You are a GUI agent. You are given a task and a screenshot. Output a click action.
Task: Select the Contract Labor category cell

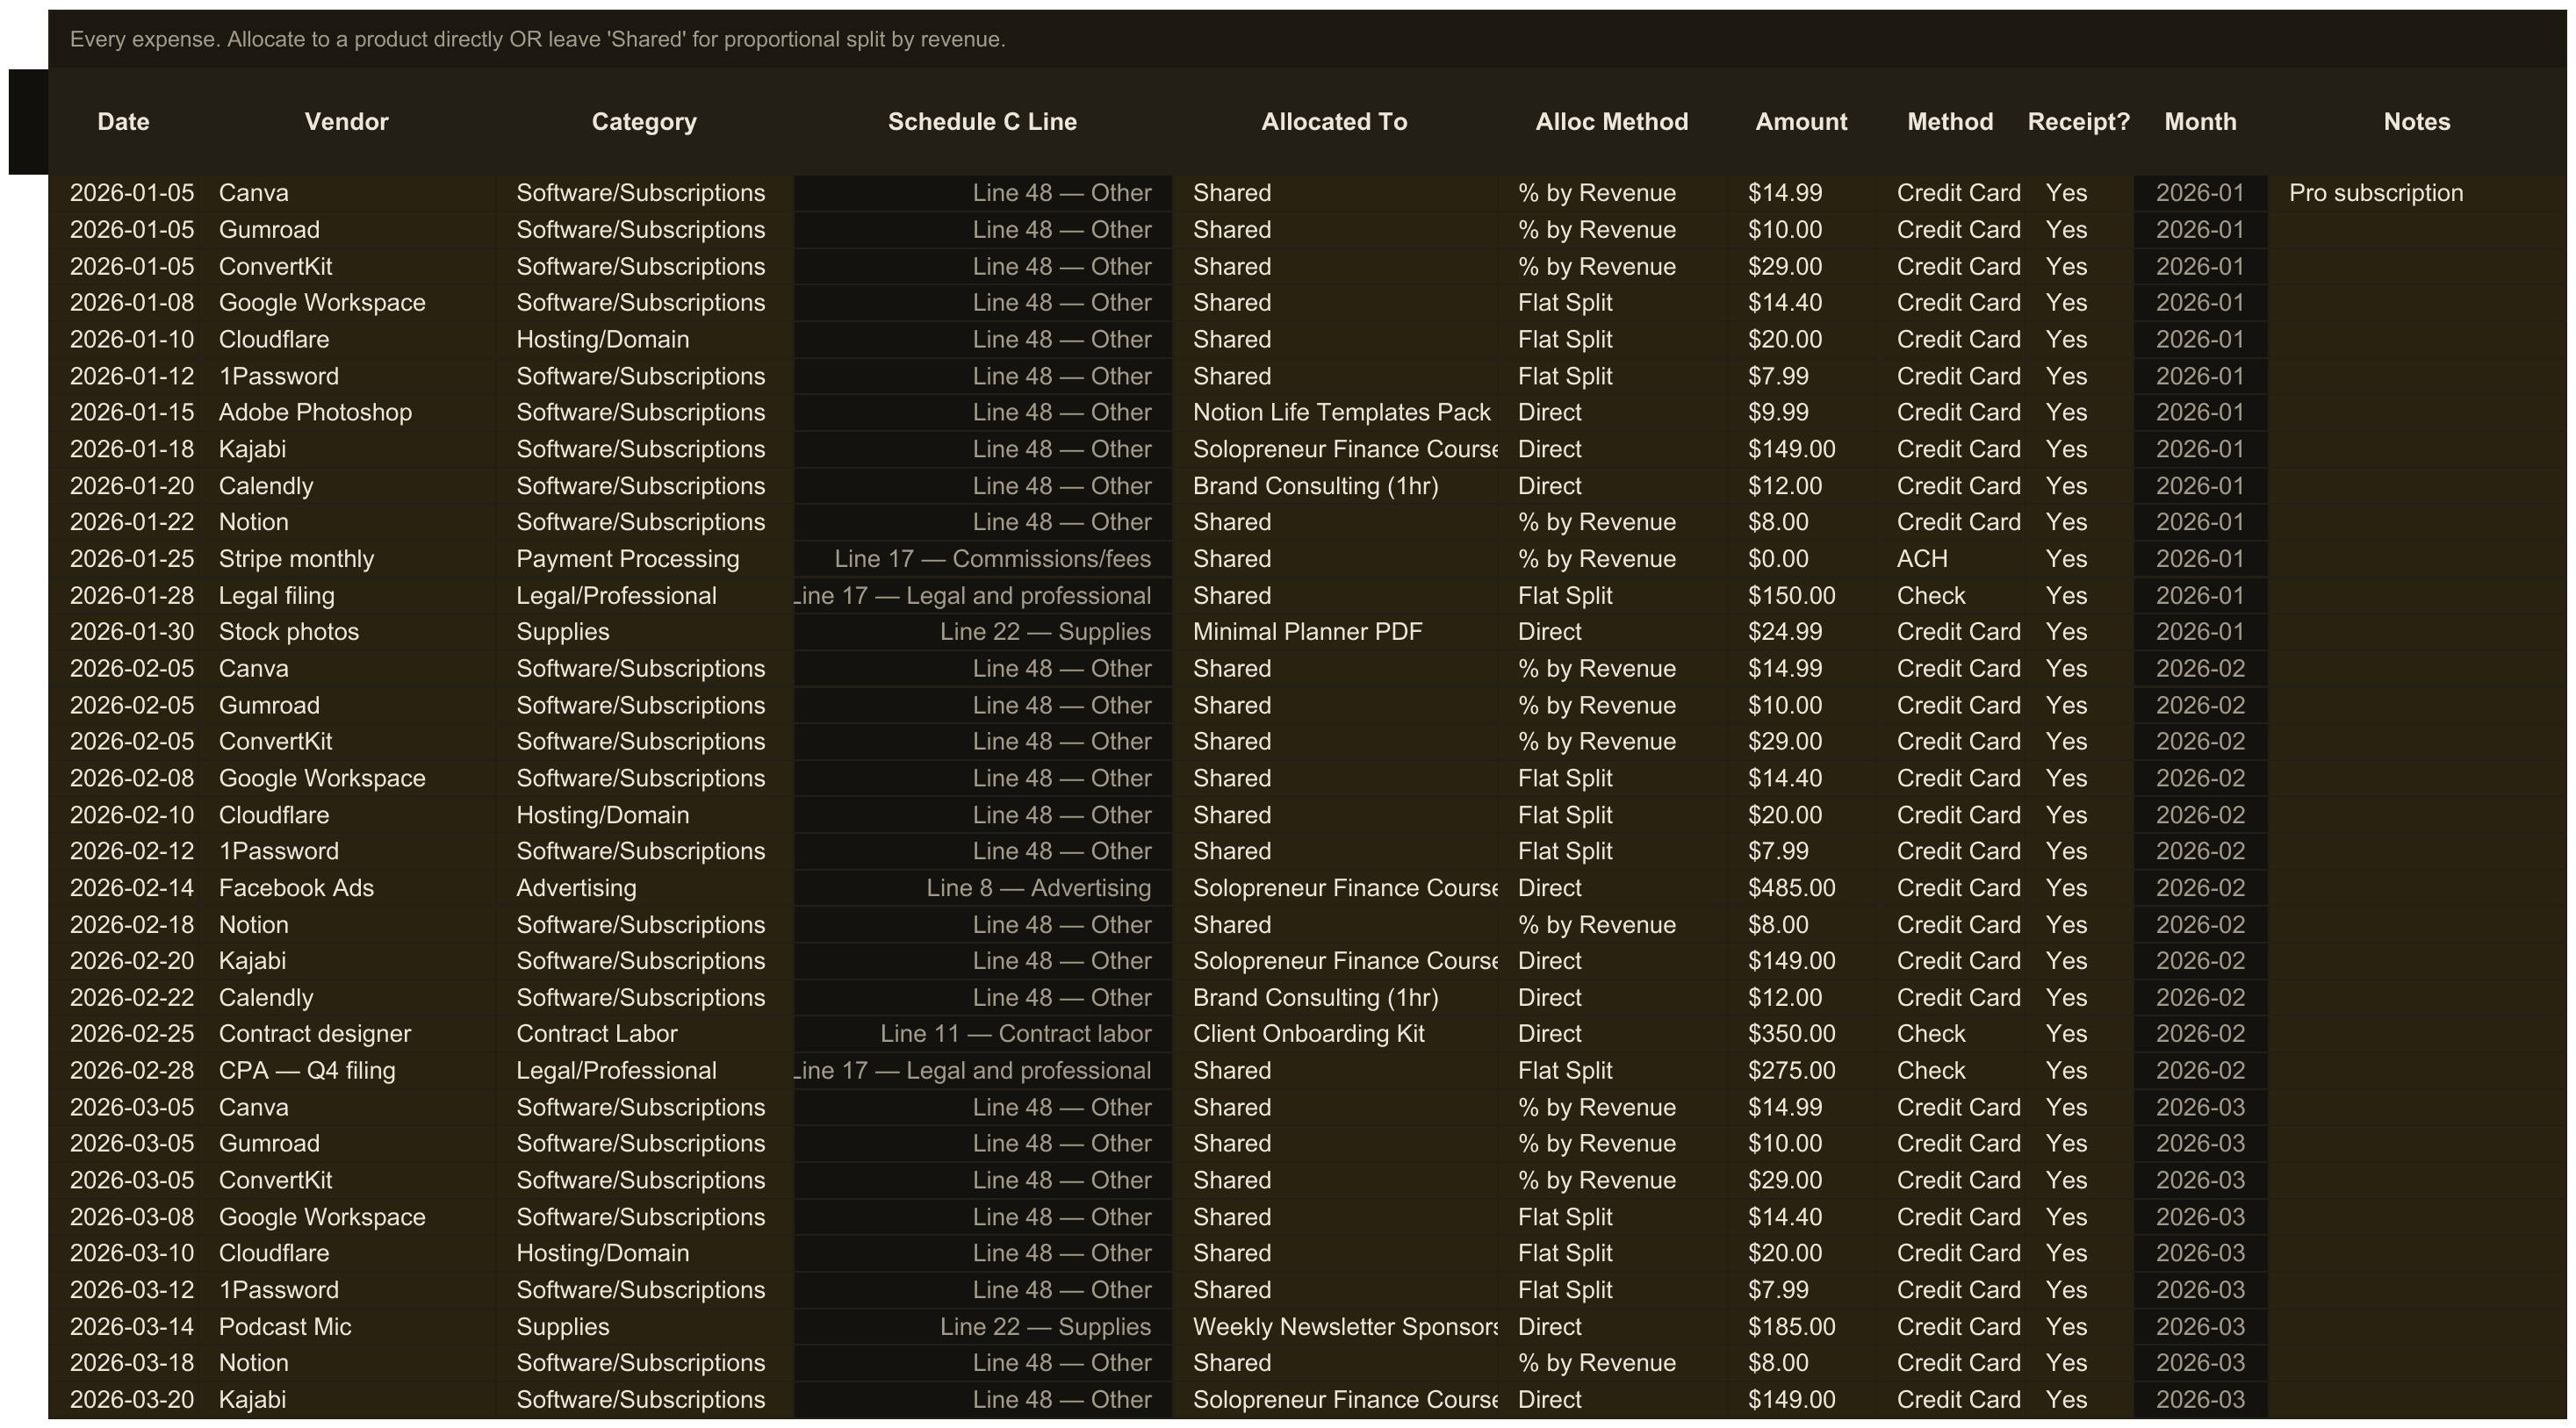point(645,1034)
